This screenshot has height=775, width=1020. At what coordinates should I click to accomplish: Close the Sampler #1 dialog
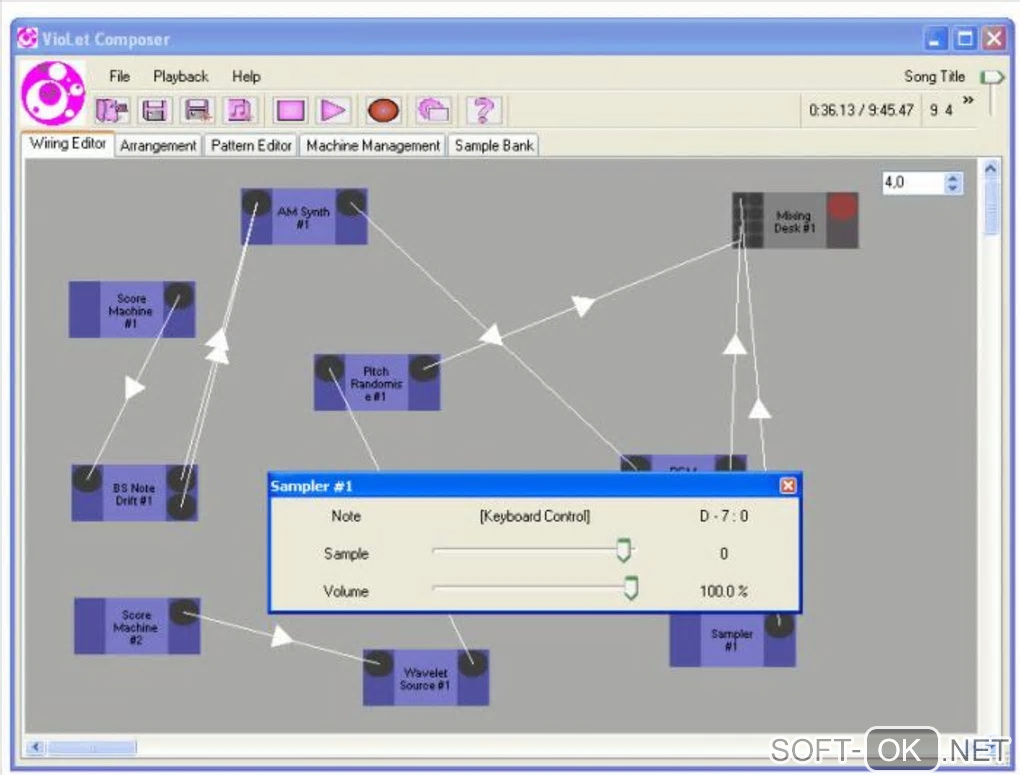click(788, 485)
